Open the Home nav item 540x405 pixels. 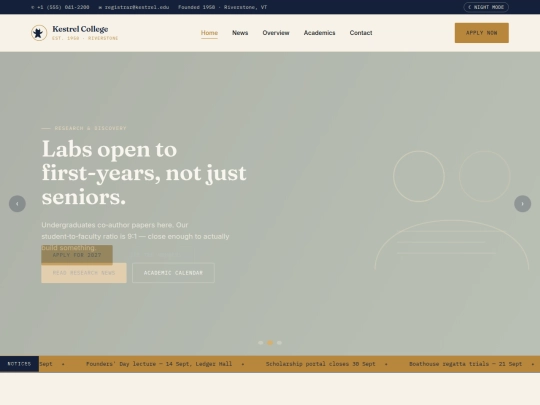point(209,33)
